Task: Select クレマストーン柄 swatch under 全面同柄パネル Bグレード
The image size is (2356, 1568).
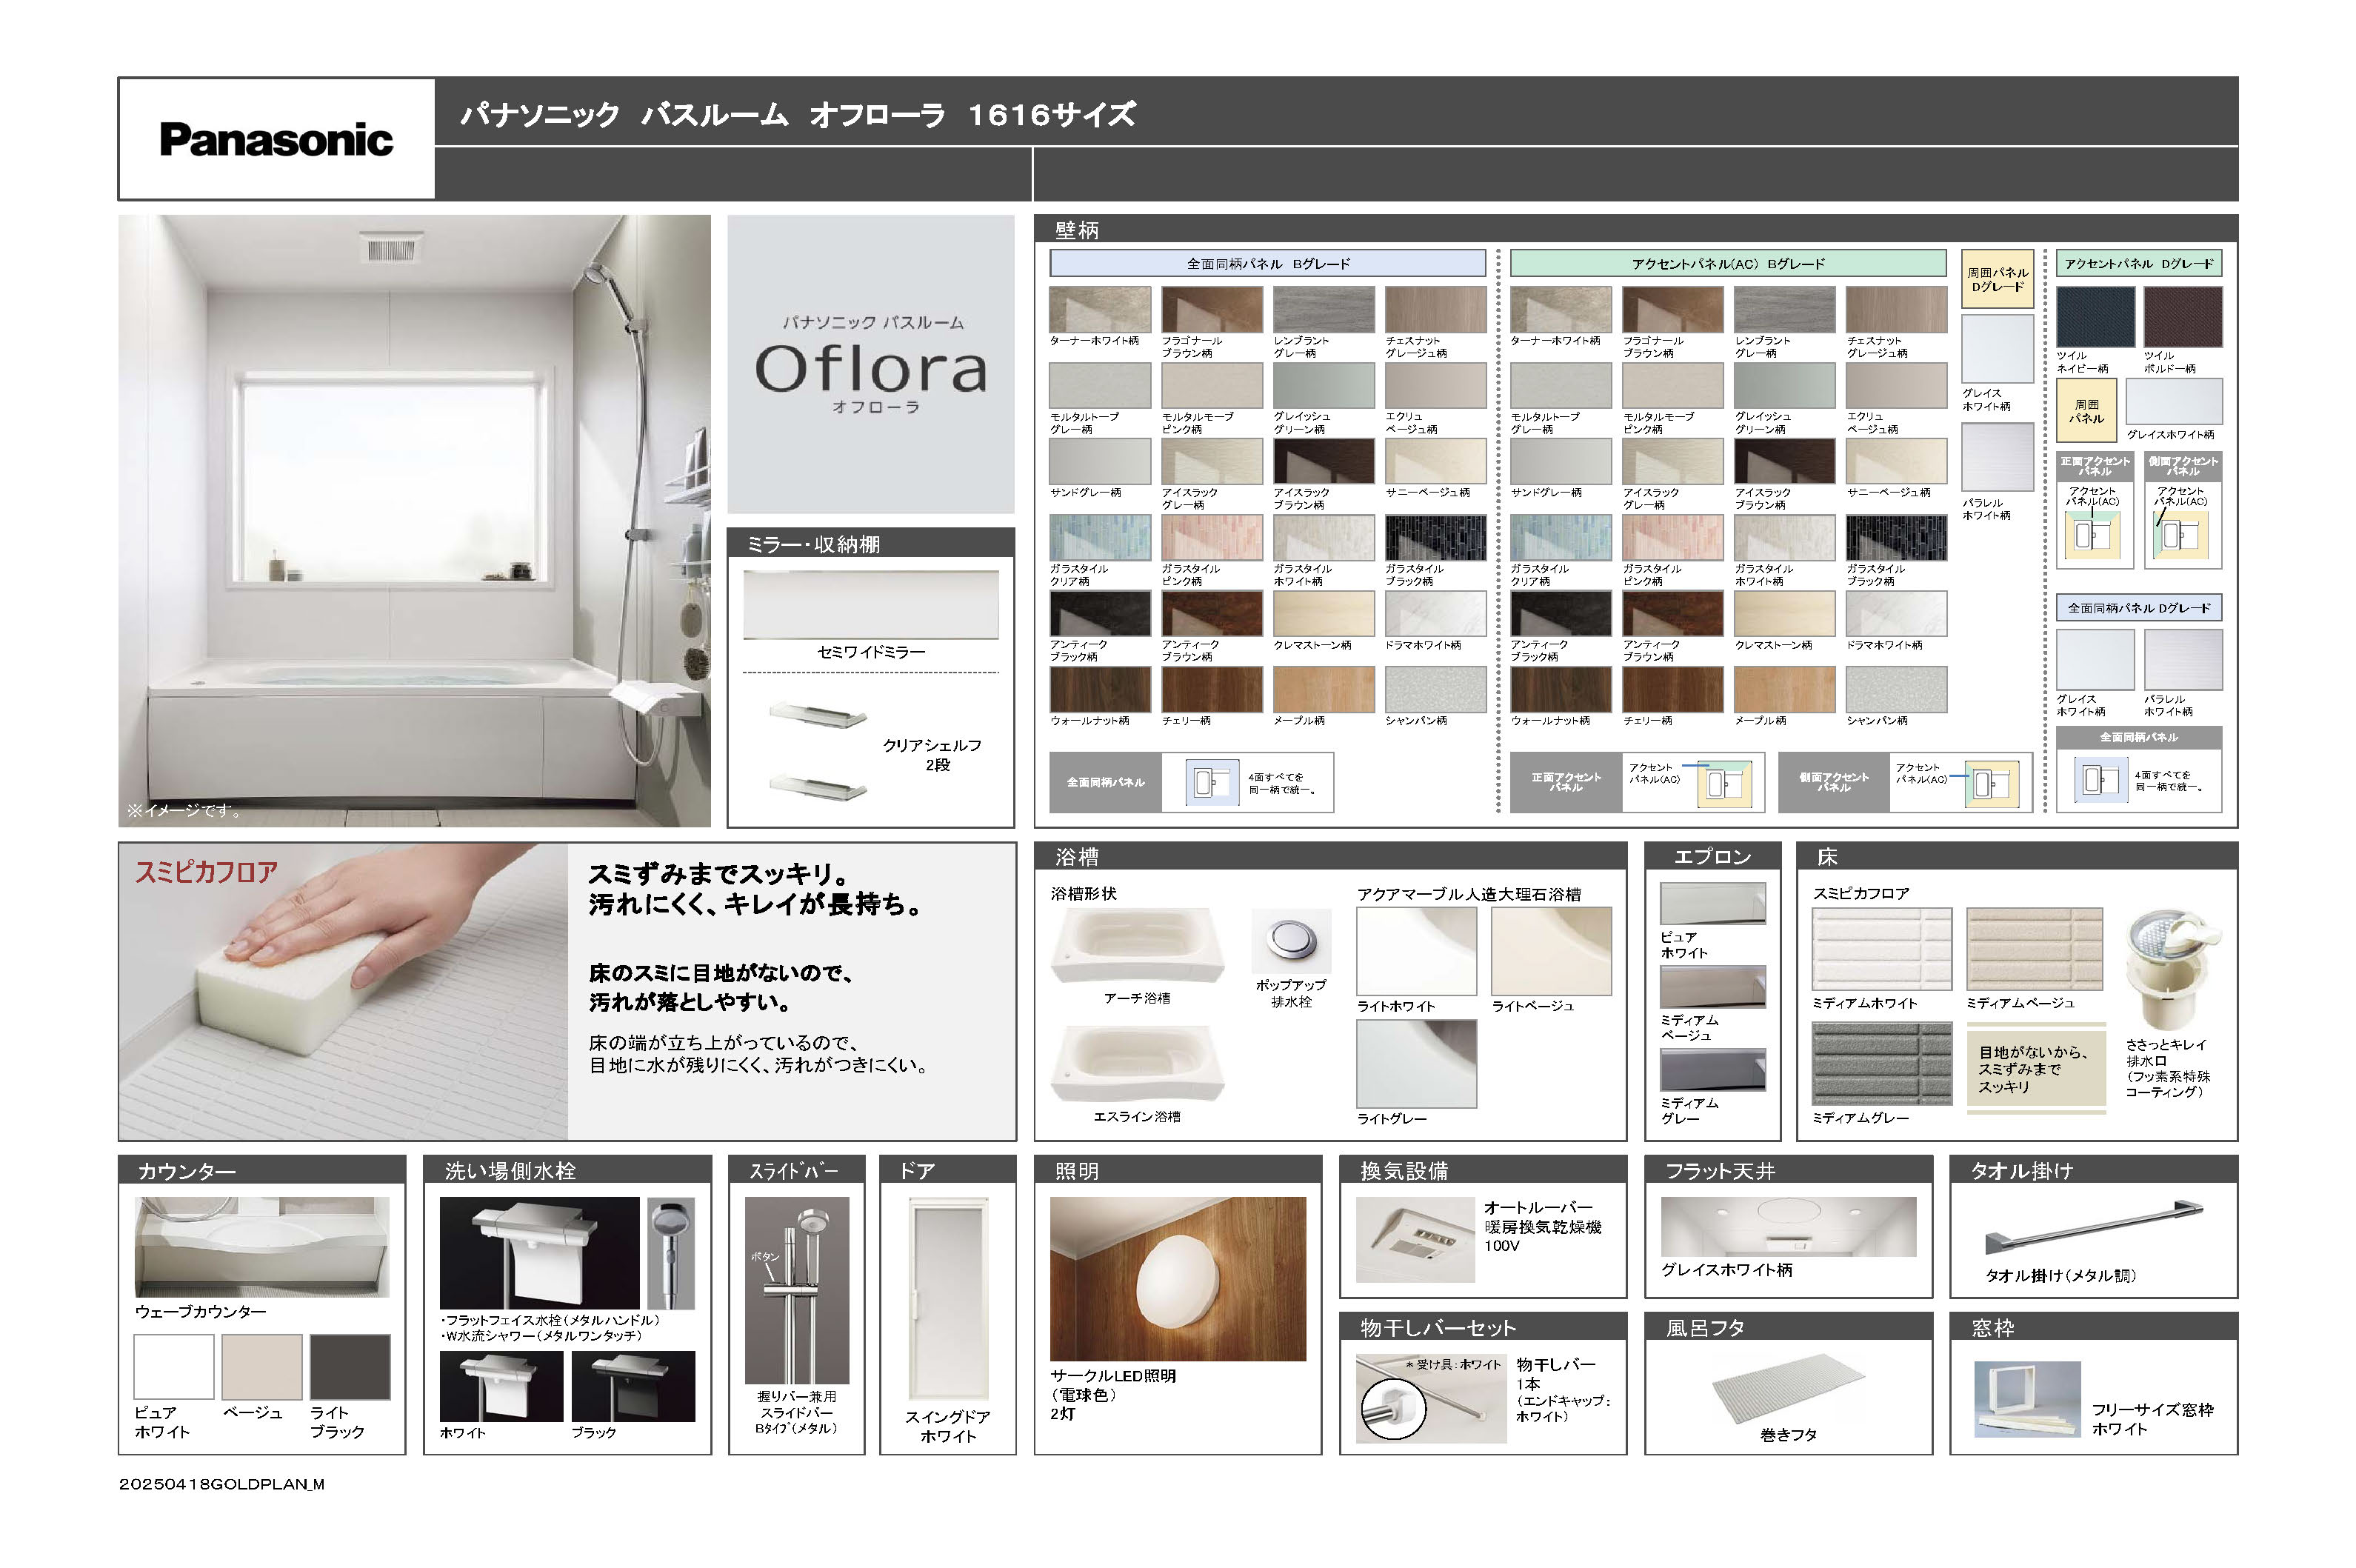Action: (1324, 614)
